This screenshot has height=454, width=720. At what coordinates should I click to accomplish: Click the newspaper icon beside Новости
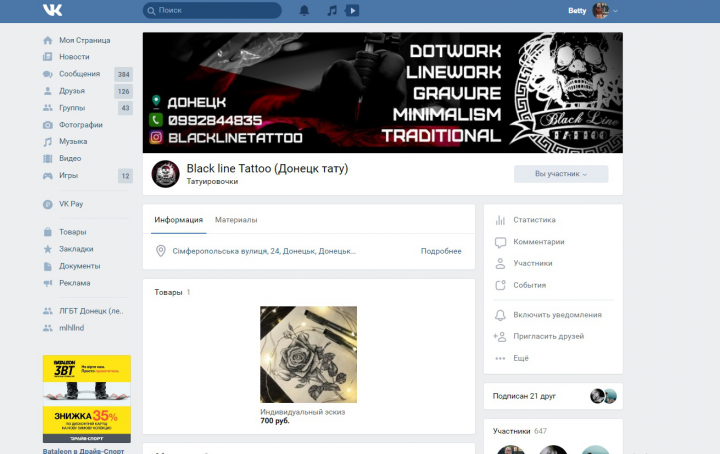point(48,57)
